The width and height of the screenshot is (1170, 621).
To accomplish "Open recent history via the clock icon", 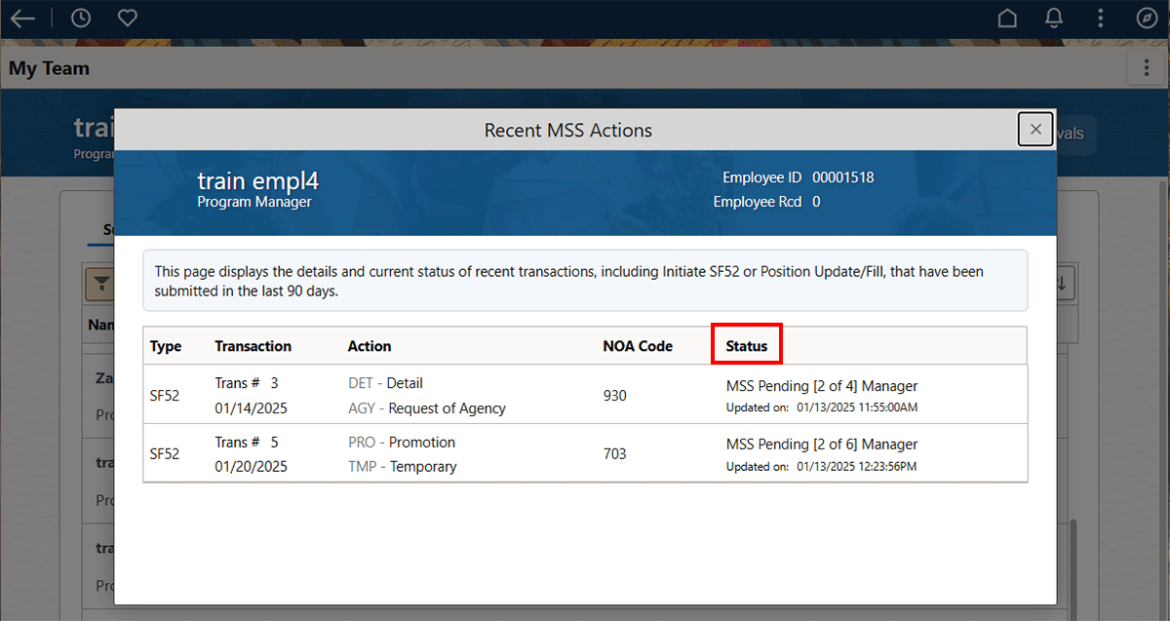I will click(x=80, y=17).
